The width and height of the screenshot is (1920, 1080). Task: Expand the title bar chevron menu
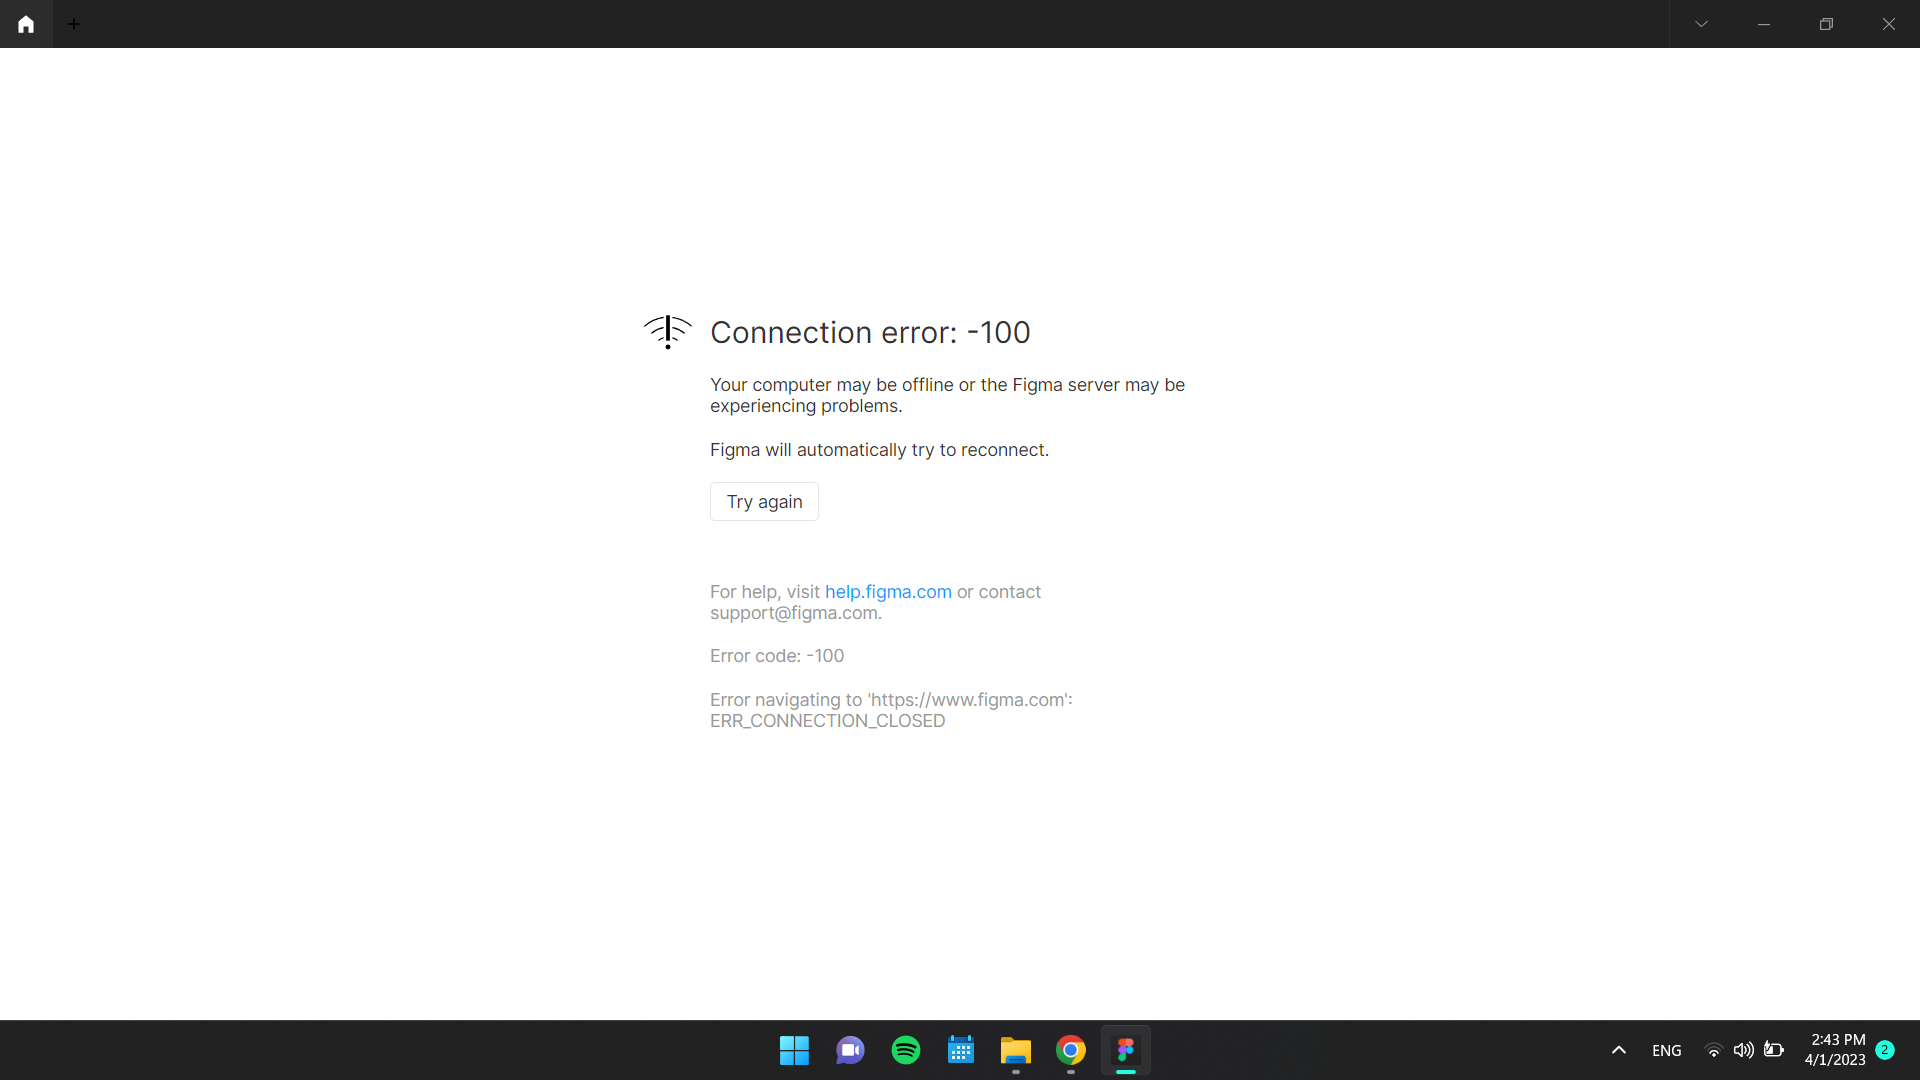click(x=1701, y=24)
